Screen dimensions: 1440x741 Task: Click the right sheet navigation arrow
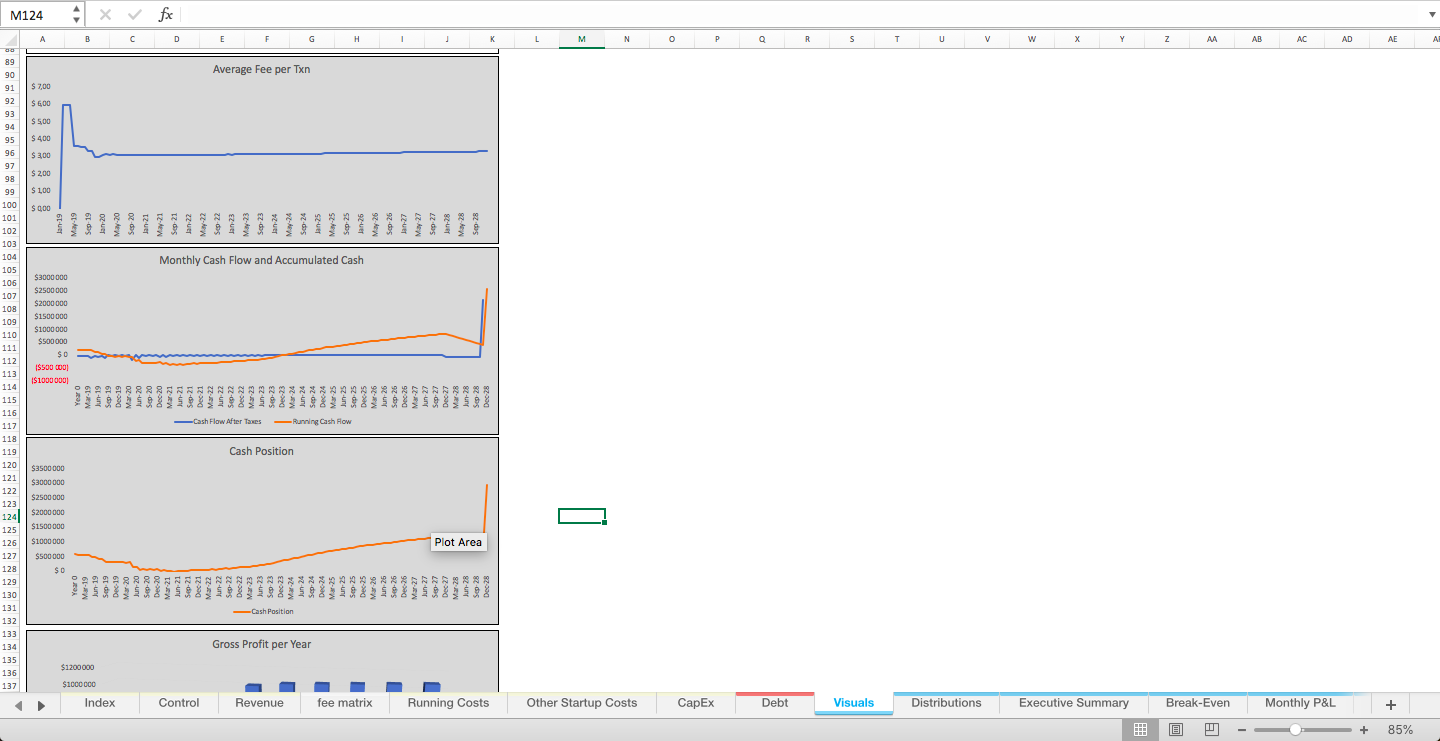pos(40,704)
